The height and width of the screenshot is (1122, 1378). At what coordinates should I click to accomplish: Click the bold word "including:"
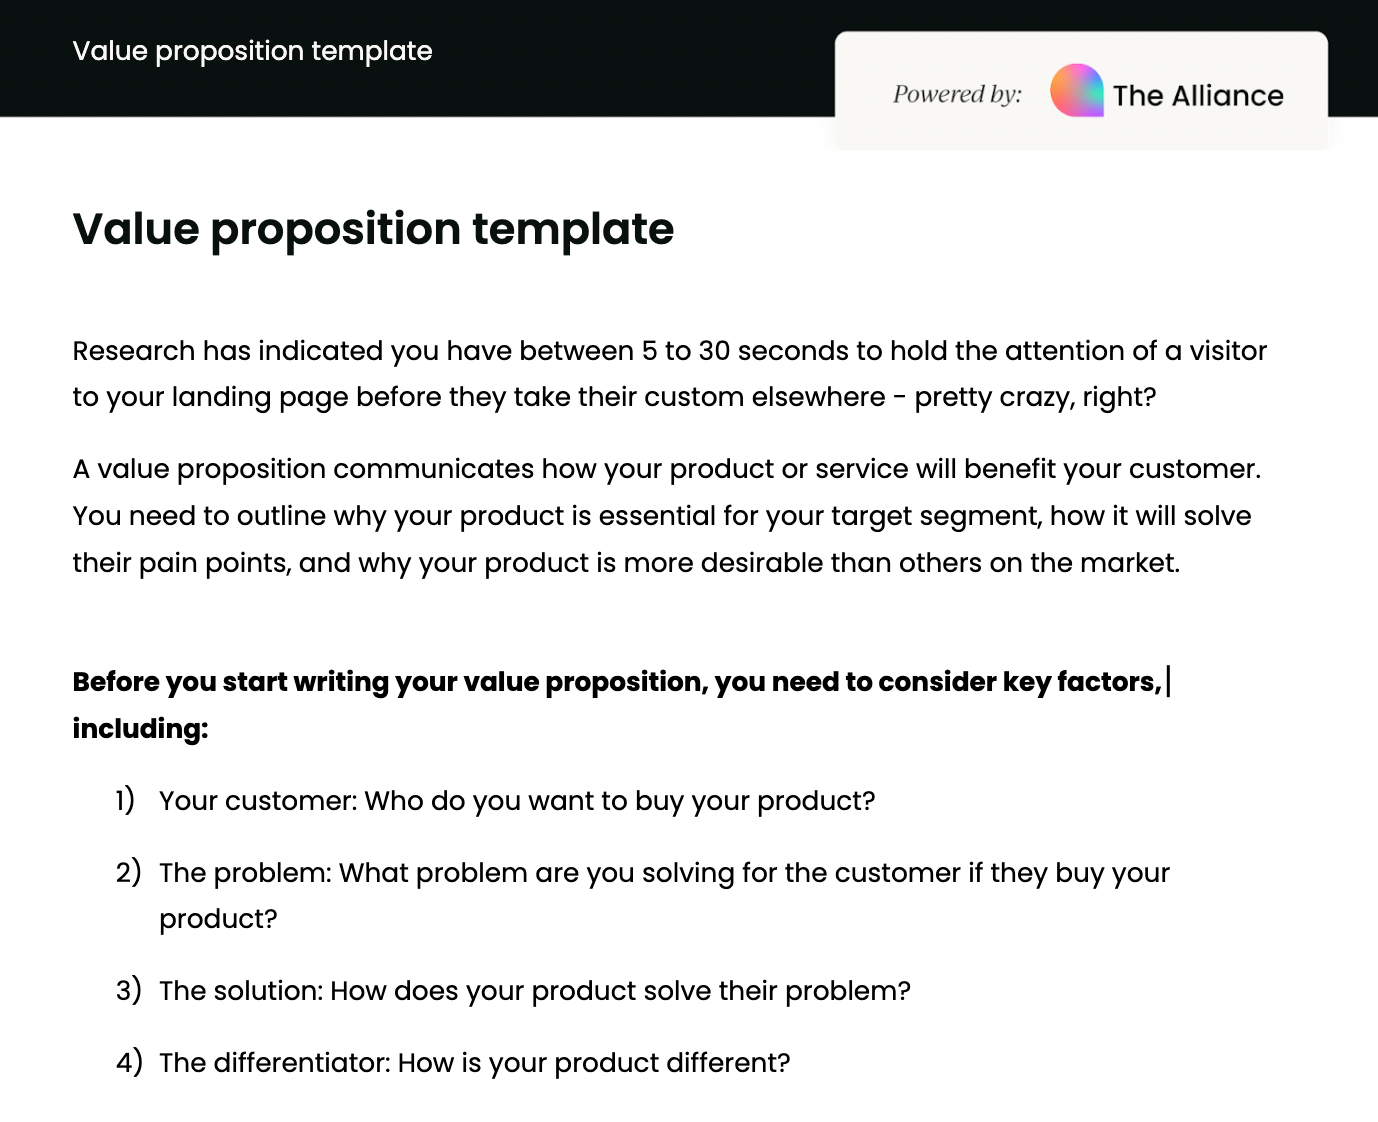point(140,728)
